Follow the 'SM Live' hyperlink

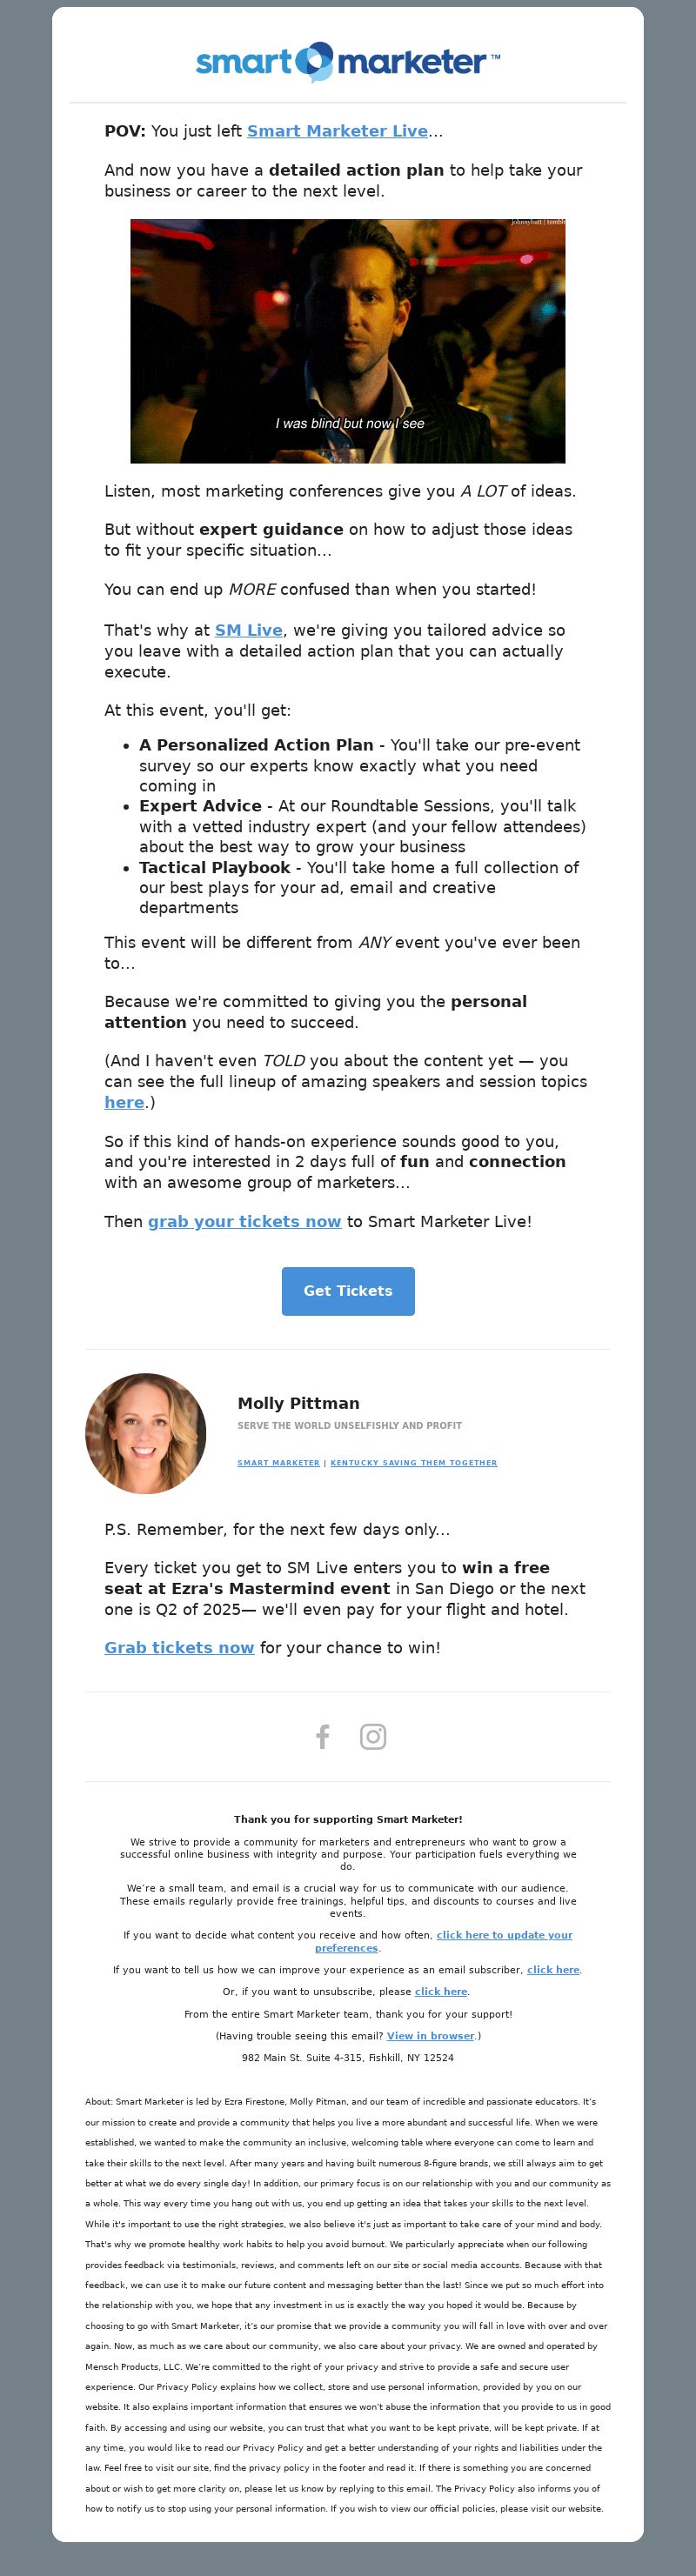[248, 630]
